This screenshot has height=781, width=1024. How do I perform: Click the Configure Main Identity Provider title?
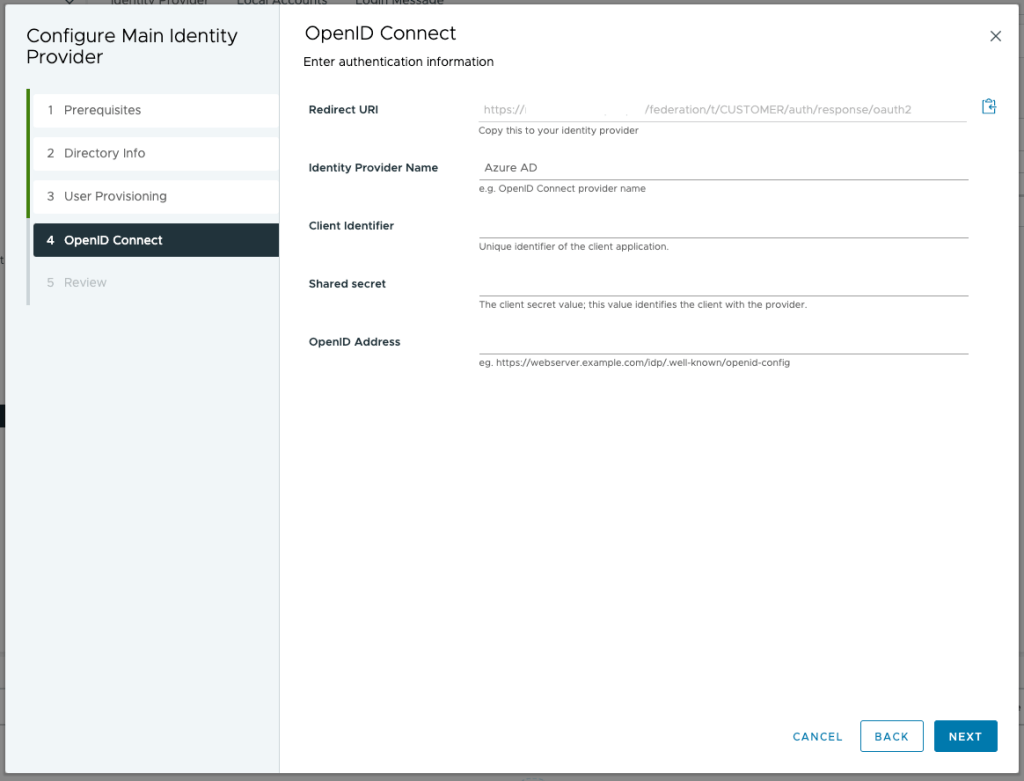coord(131,46)
